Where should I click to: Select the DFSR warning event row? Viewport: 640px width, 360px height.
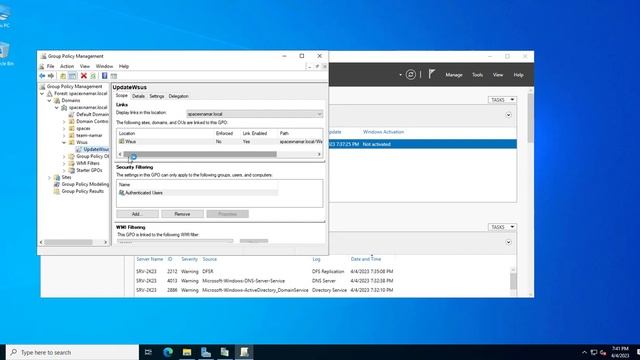pos(265,271)
